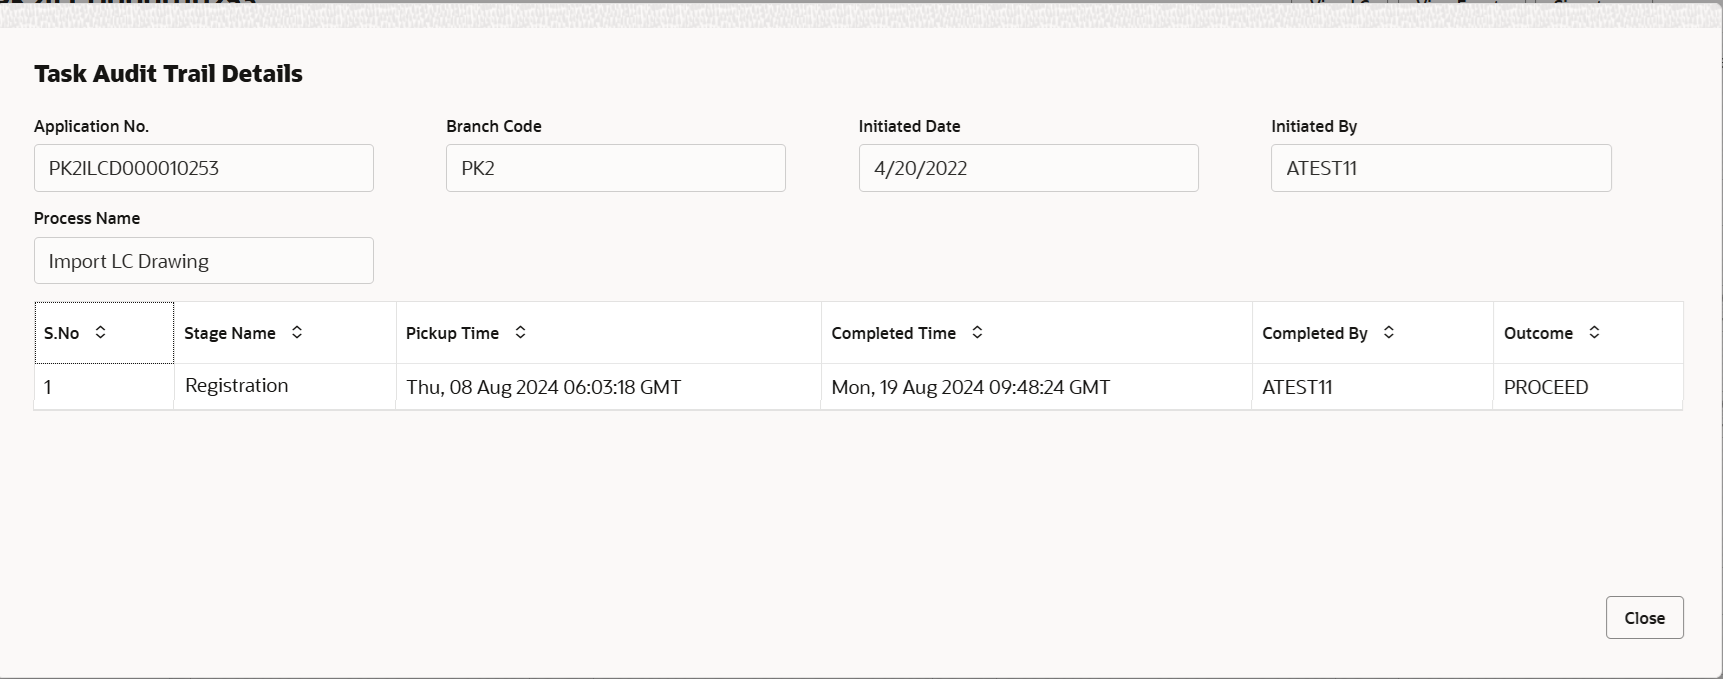1723x679 pixels.
Task: Click the Task Audit Trail Details heading
Action: coord(168,74)
